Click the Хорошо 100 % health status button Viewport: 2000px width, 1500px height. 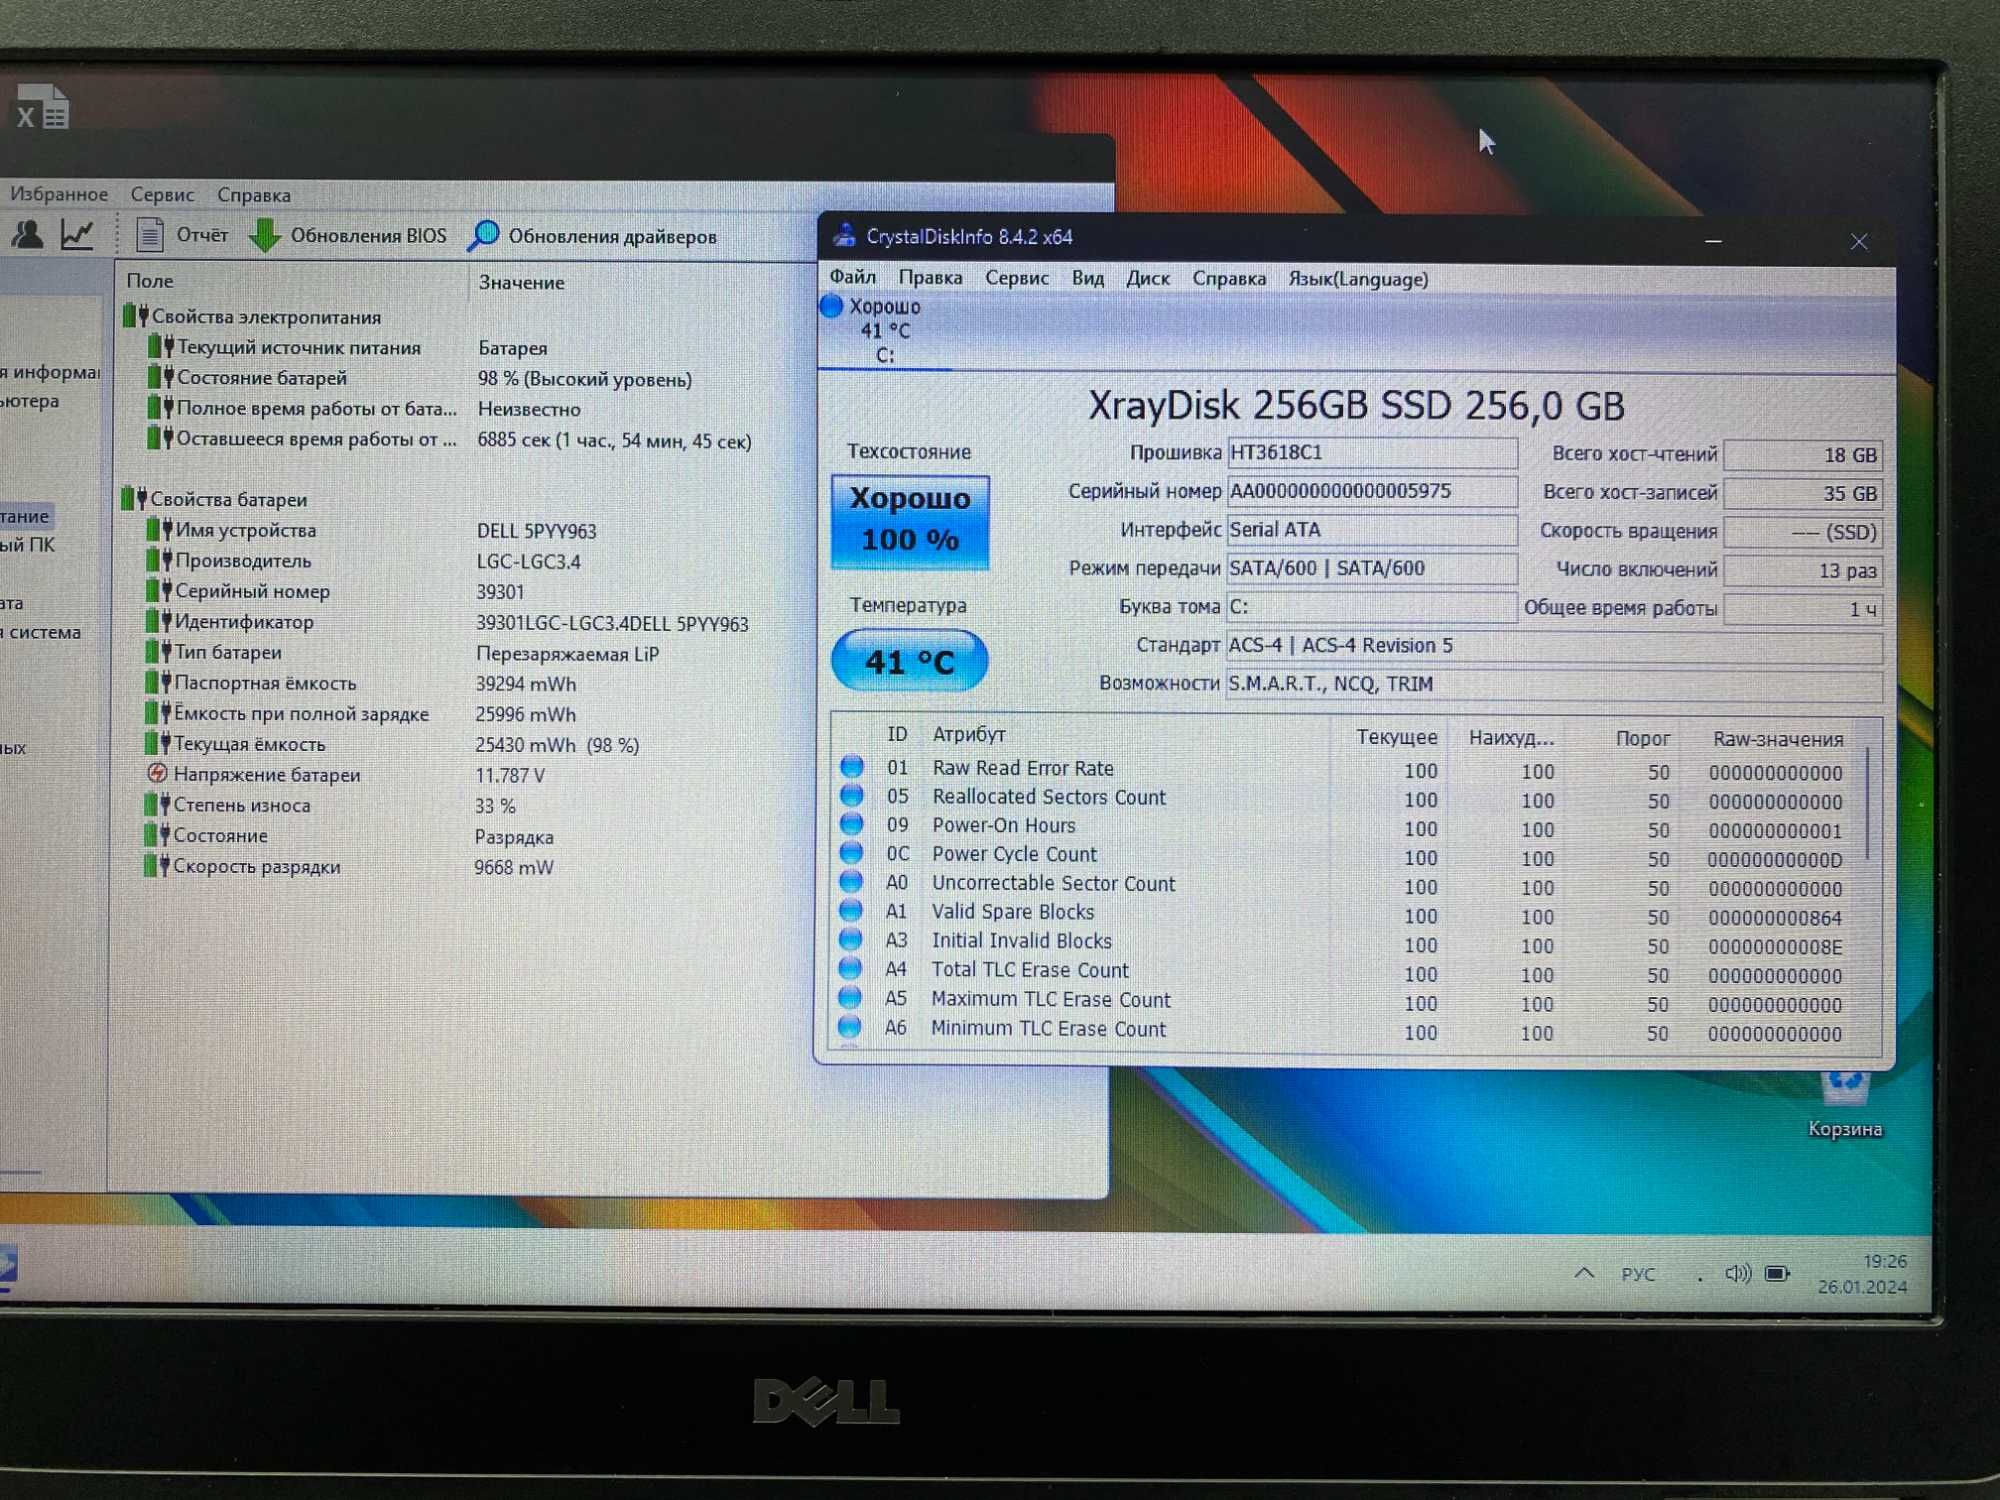point(910,521)
